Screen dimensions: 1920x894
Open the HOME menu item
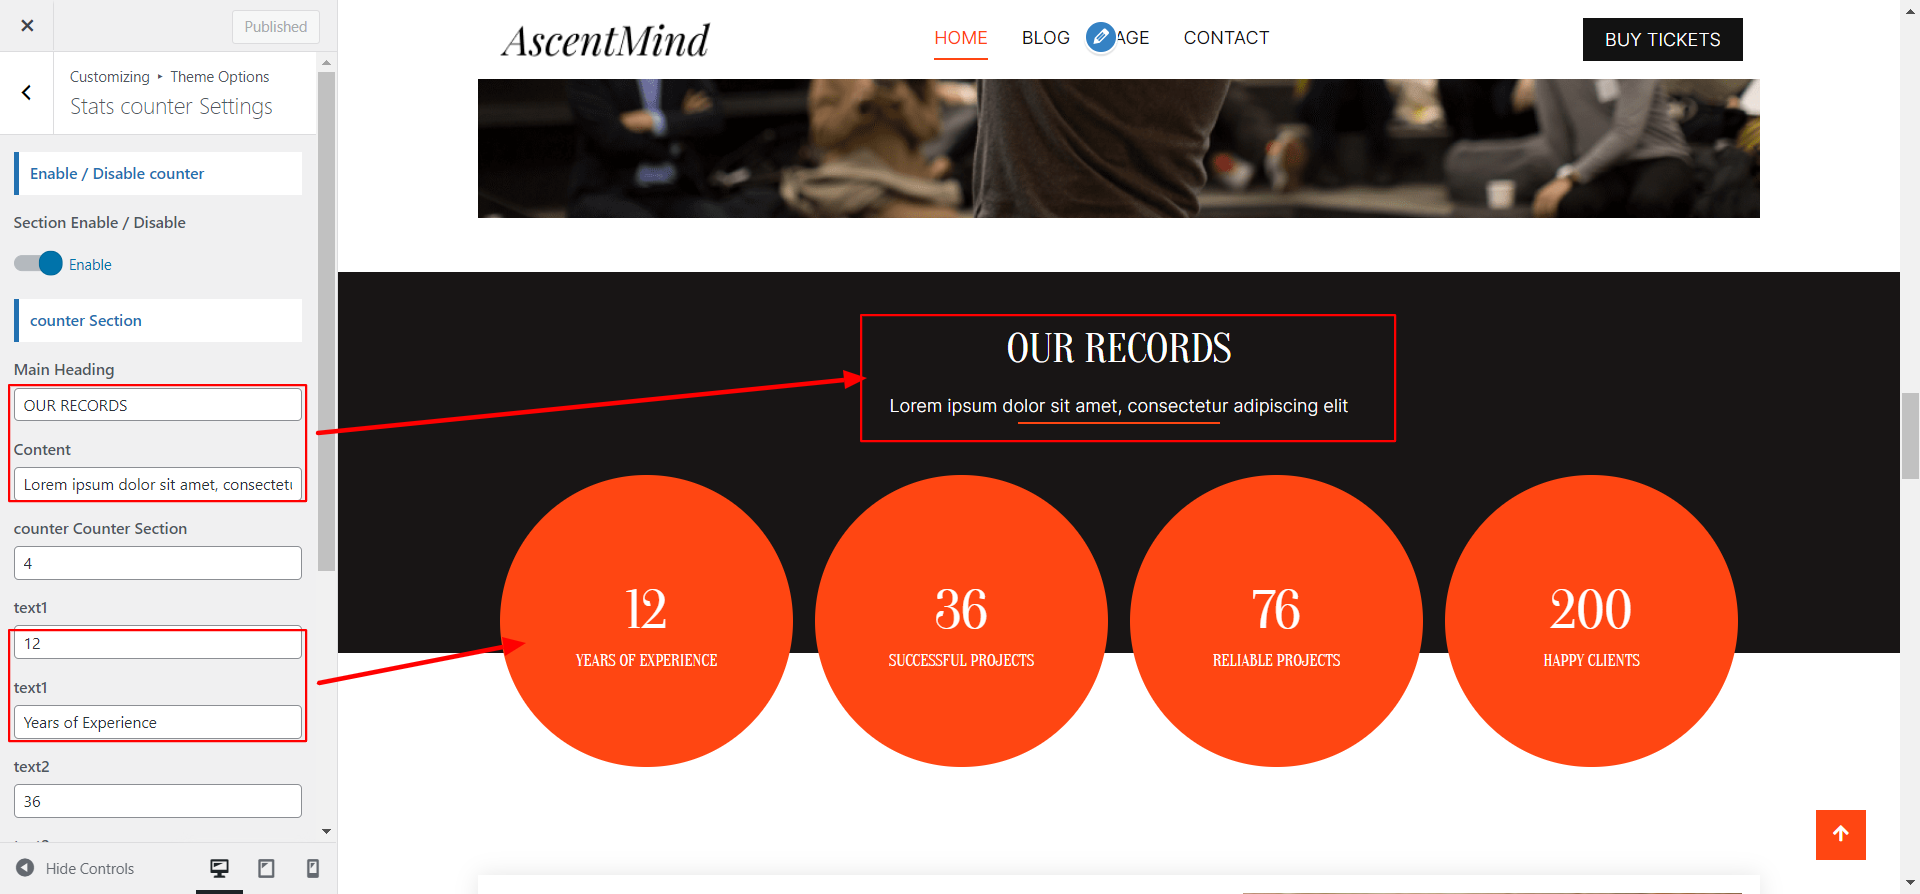(960, 38)
